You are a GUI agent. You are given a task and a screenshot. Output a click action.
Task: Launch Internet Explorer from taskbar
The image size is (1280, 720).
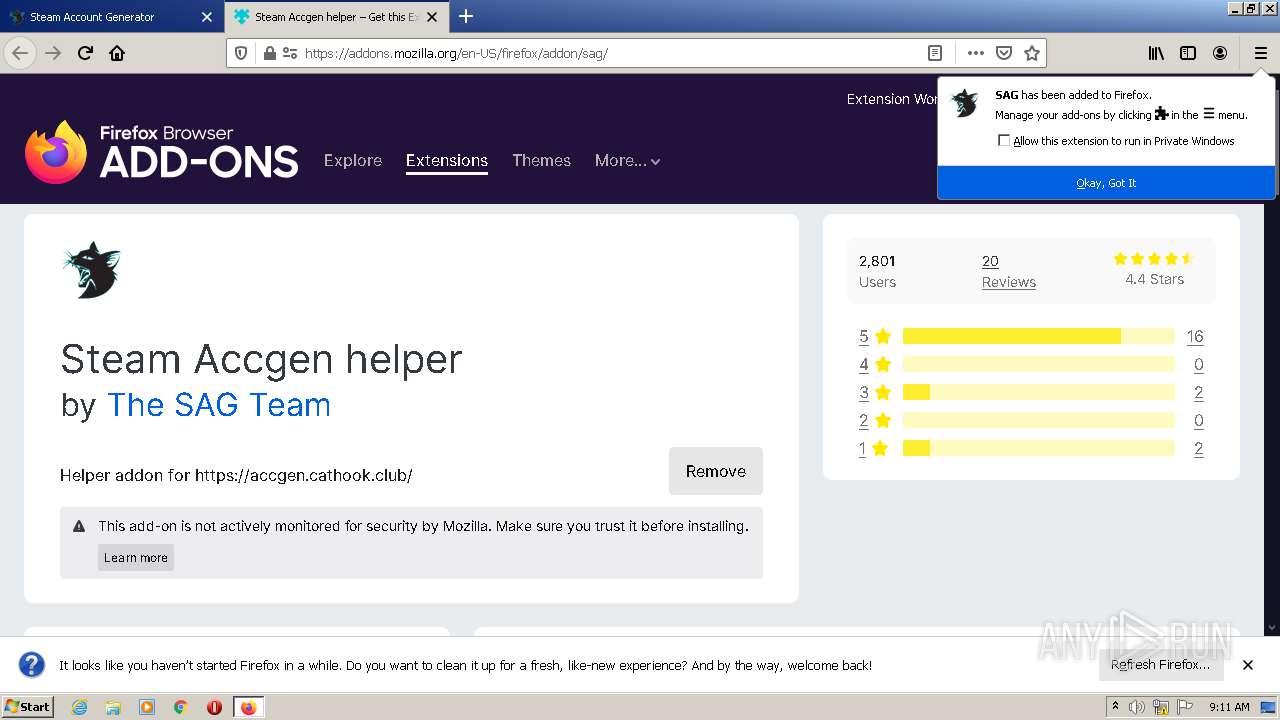[x=79, y=707]
